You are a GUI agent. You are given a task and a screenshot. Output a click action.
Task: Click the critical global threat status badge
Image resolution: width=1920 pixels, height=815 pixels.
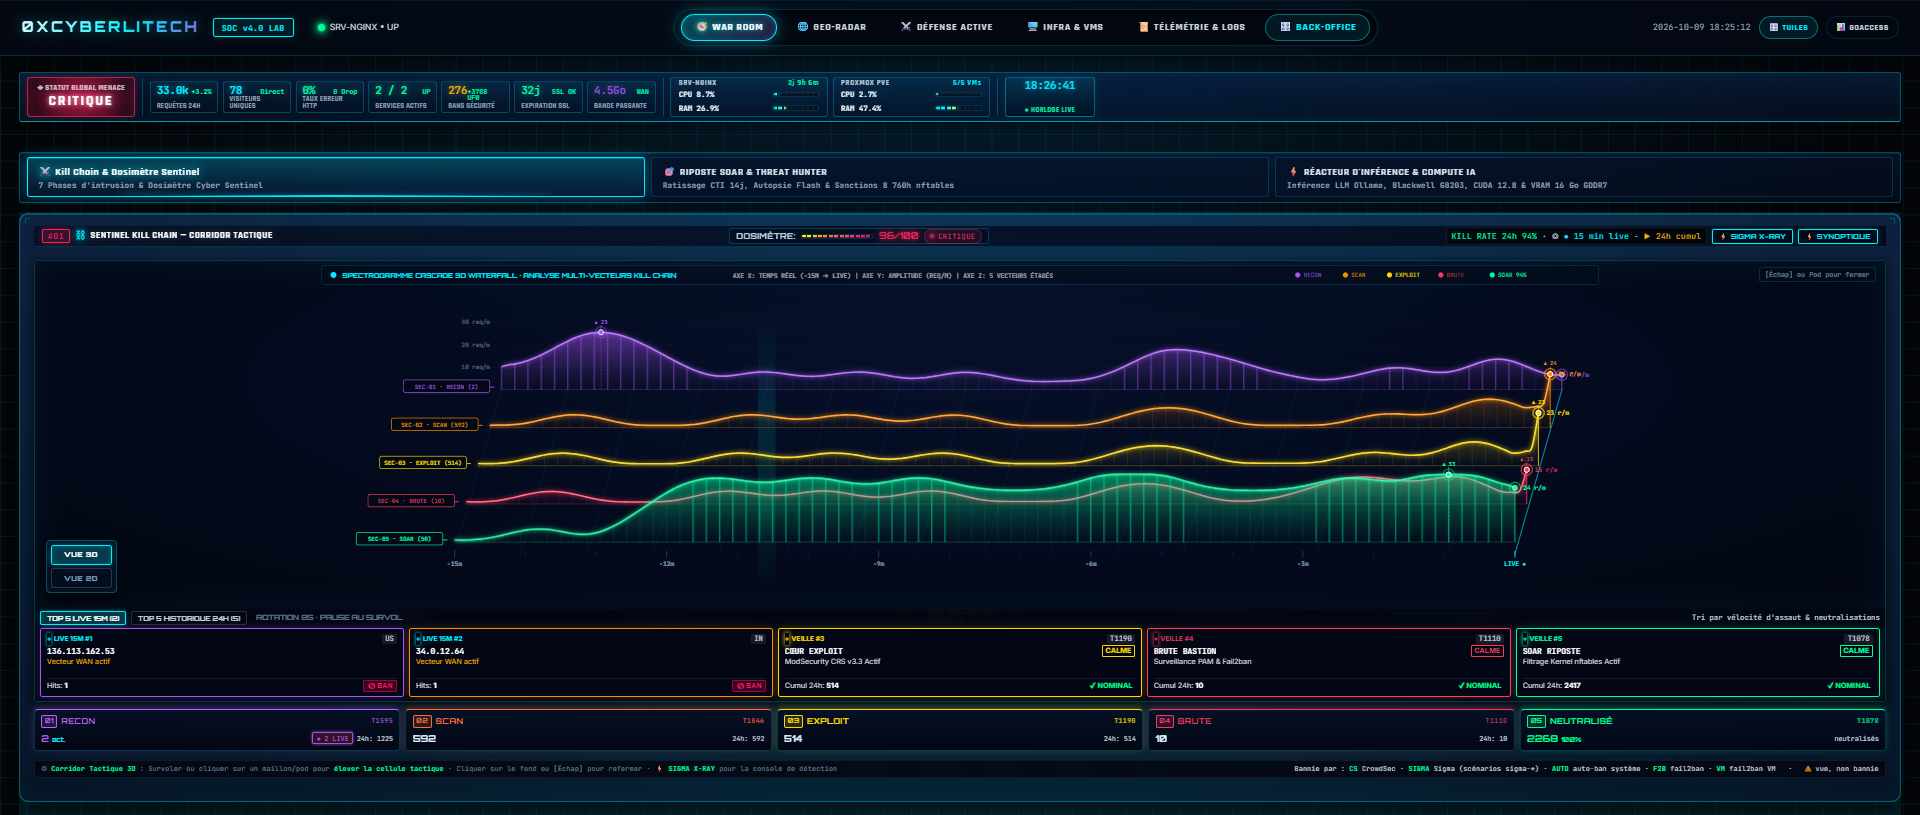81,97
